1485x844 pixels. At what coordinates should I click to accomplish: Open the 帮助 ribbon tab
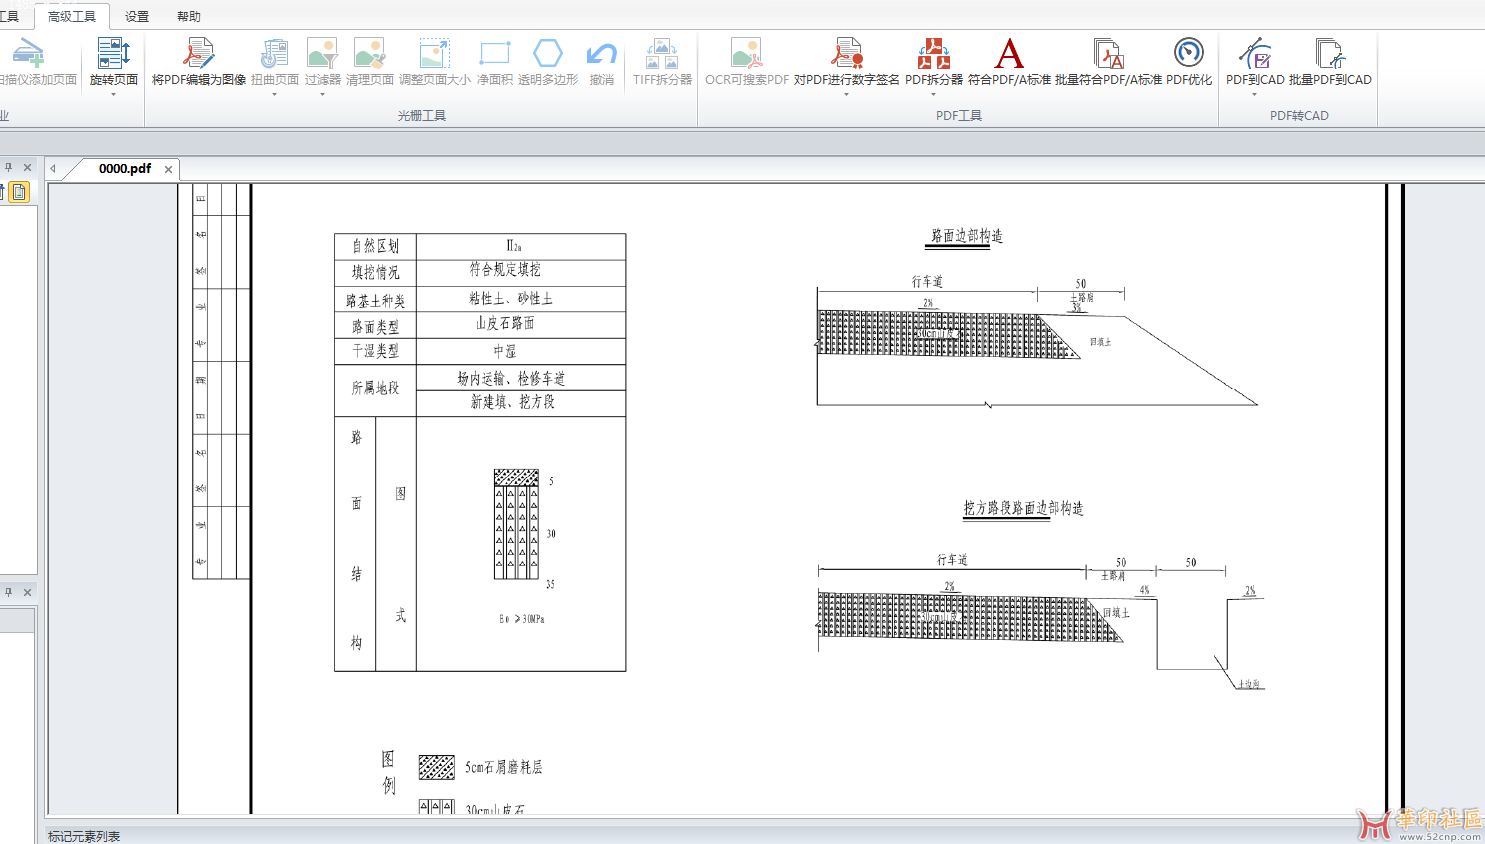pos(189,16)
